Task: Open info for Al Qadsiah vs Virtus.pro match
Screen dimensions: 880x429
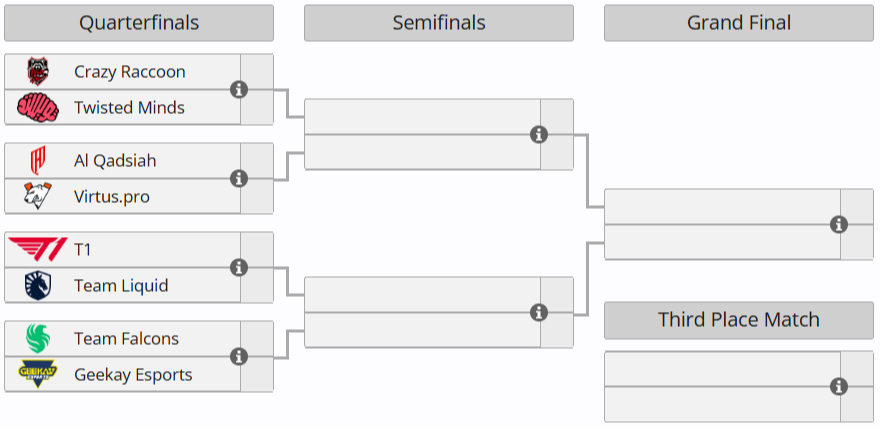Action: [x=239, y=179]
